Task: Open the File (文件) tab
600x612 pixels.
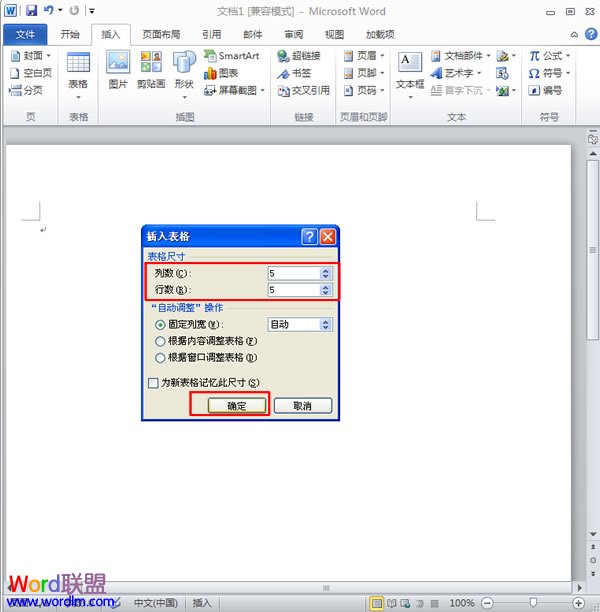Action: click(x=25, y=34)
